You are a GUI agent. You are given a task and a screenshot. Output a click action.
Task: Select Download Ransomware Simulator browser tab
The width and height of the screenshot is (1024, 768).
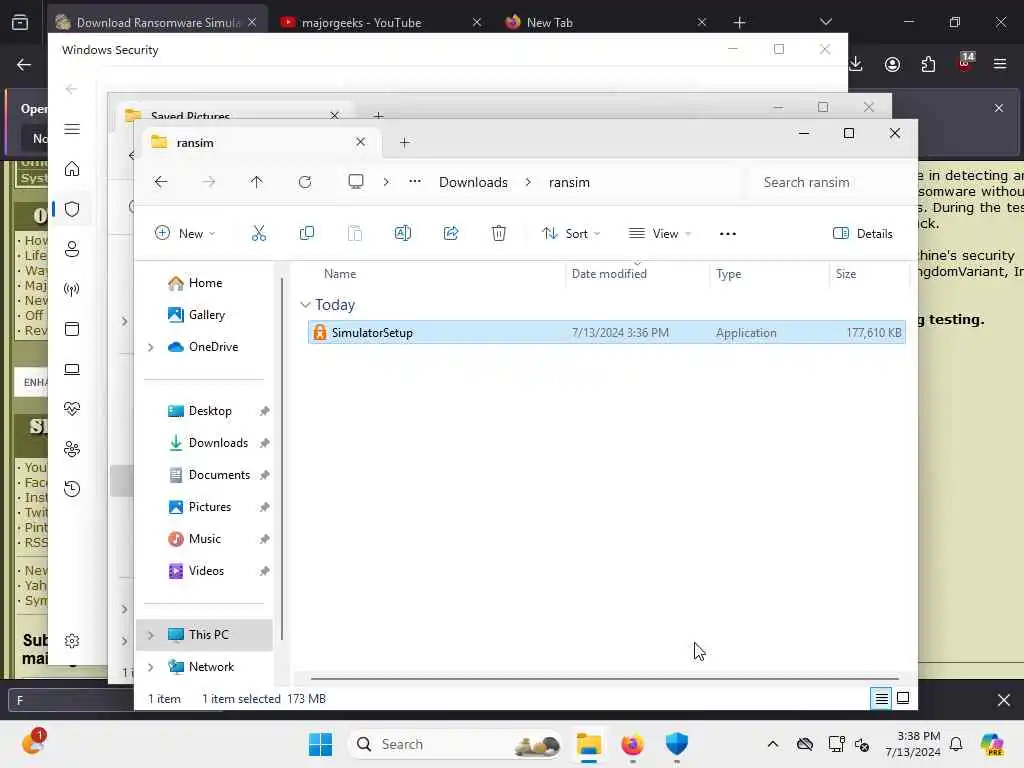[157, 22]
